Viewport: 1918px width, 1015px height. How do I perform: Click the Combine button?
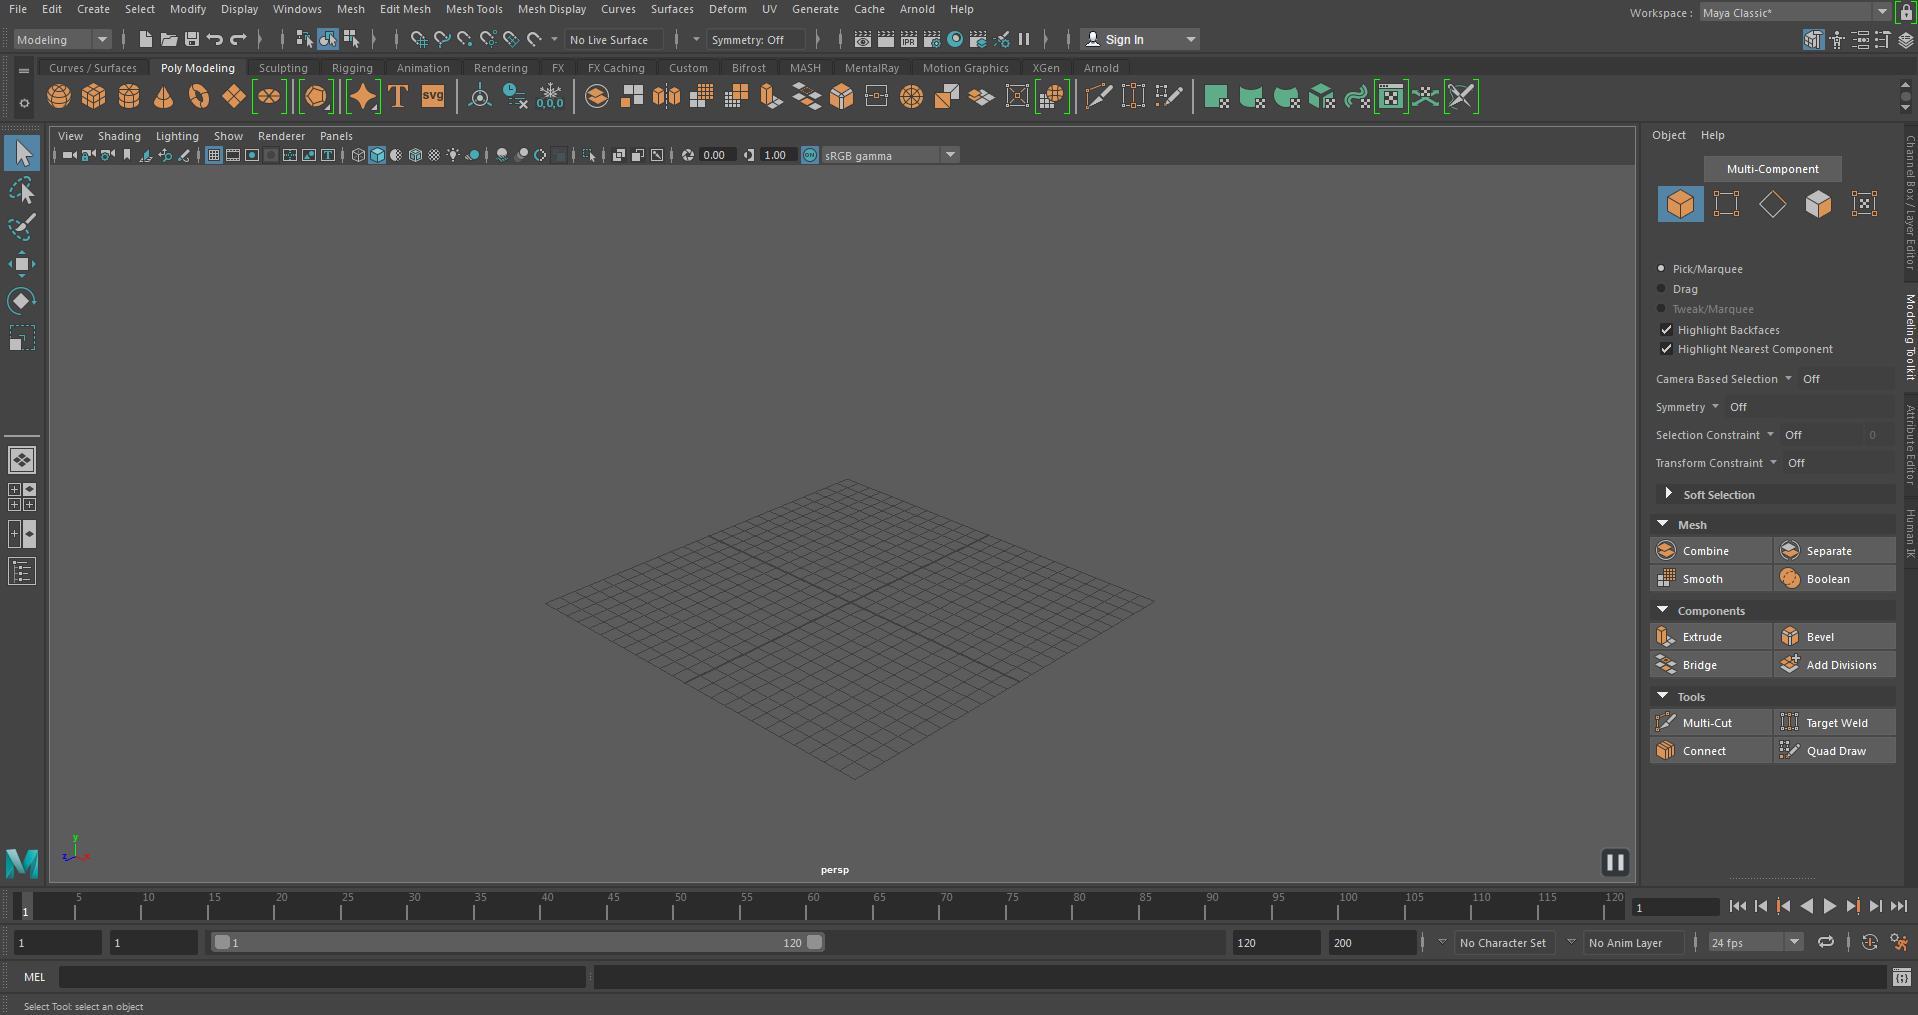[x=1711, y=551]
